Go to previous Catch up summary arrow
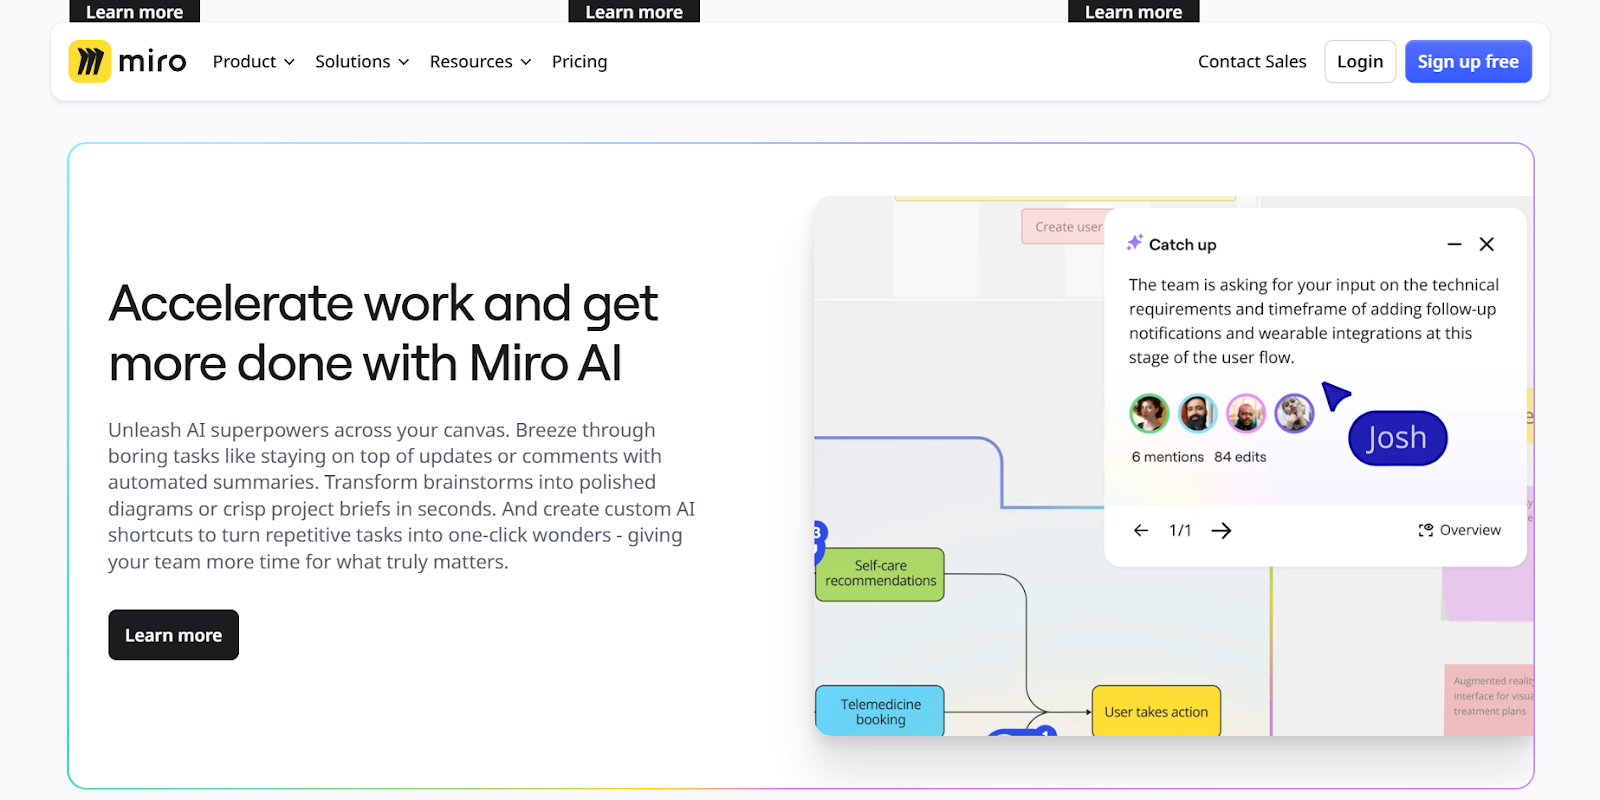The image size is (1600, 800). tap(1141, 530)
